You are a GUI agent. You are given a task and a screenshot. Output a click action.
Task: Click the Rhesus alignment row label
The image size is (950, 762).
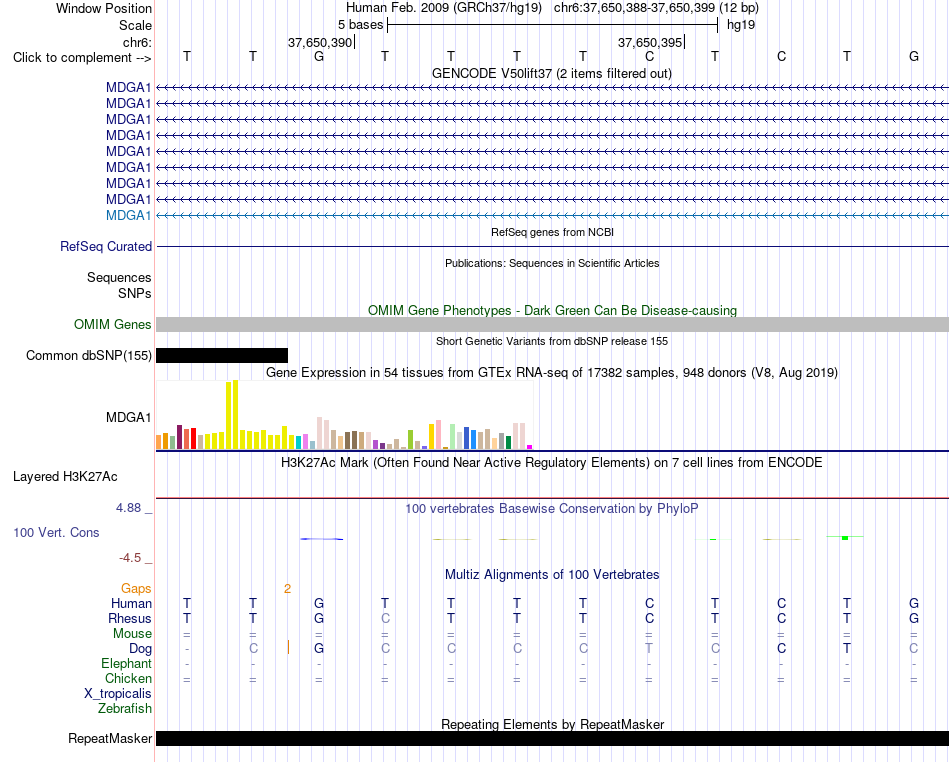130,618
